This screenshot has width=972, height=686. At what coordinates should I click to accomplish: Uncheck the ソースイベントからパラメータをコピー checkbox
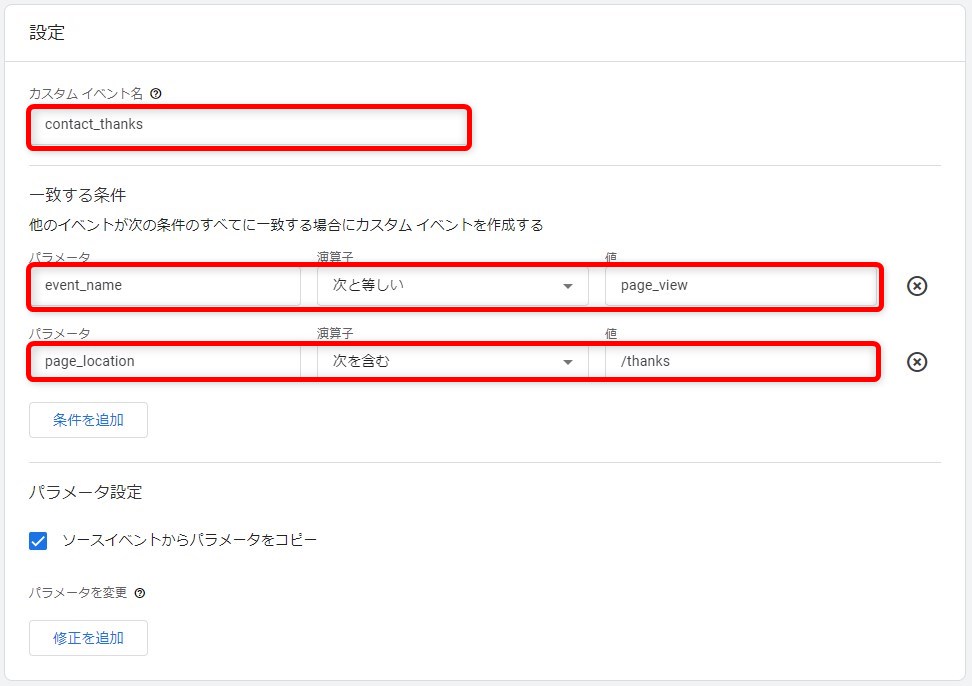pyautogui.click(x=39, y=541)
